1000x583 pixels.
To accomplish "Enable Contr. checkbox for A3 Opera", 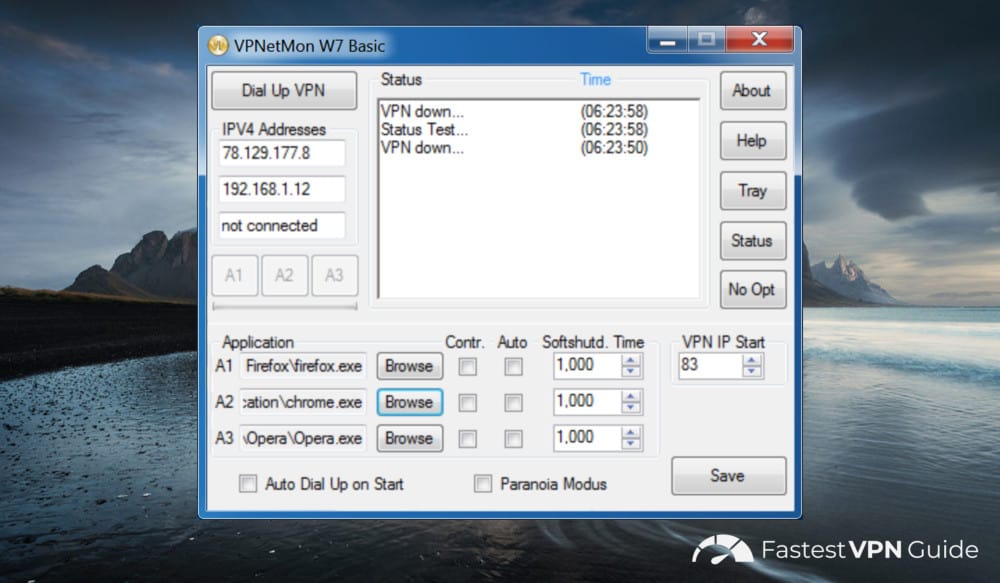I will (467, 439).
